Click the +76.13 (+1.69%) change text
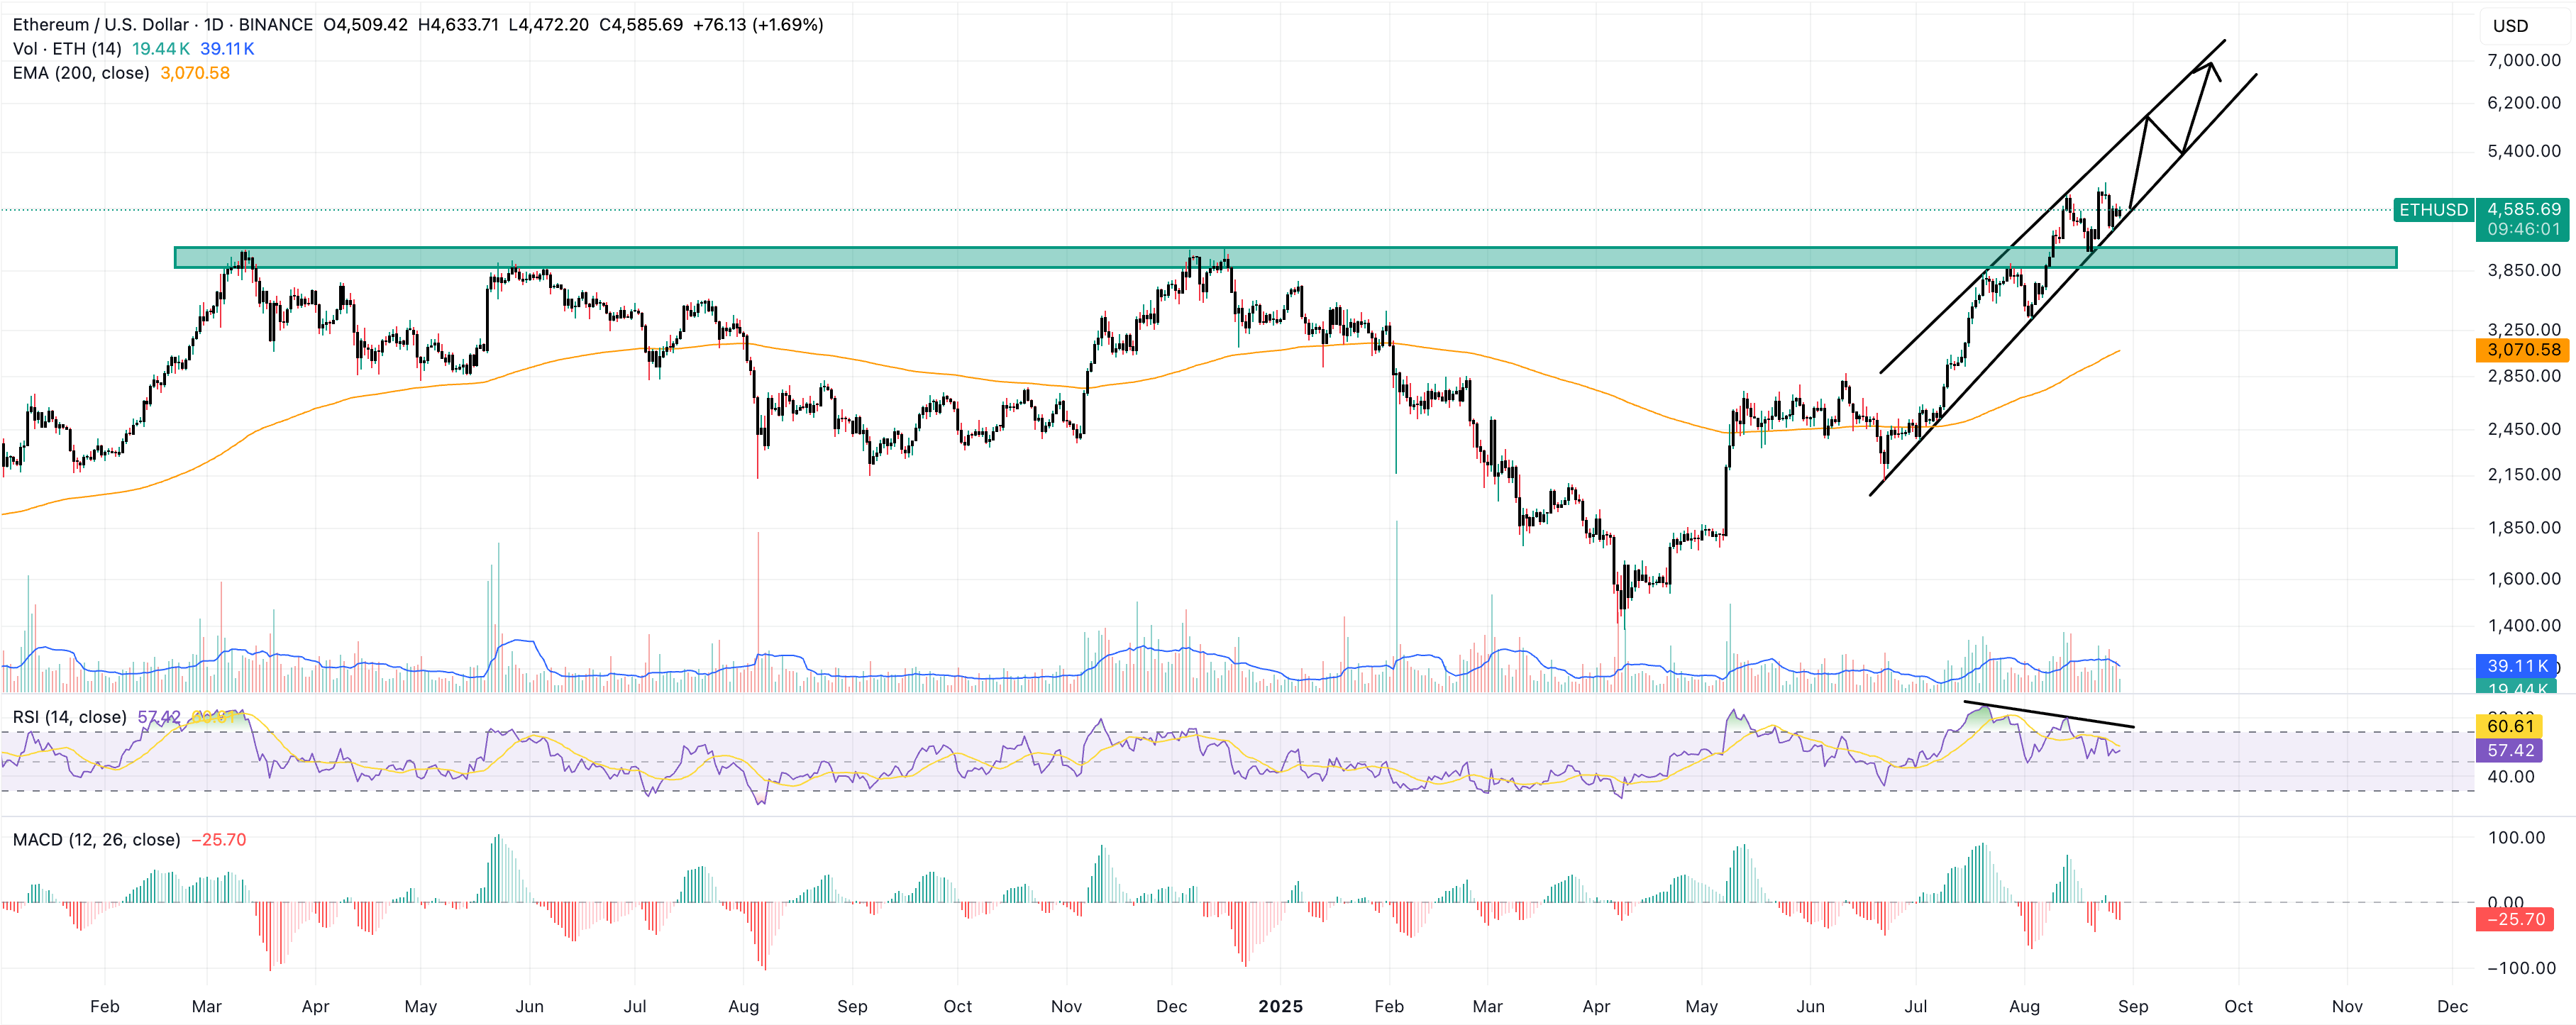The height and width of the screenshot is (1025, 2576). coord(758,24)
